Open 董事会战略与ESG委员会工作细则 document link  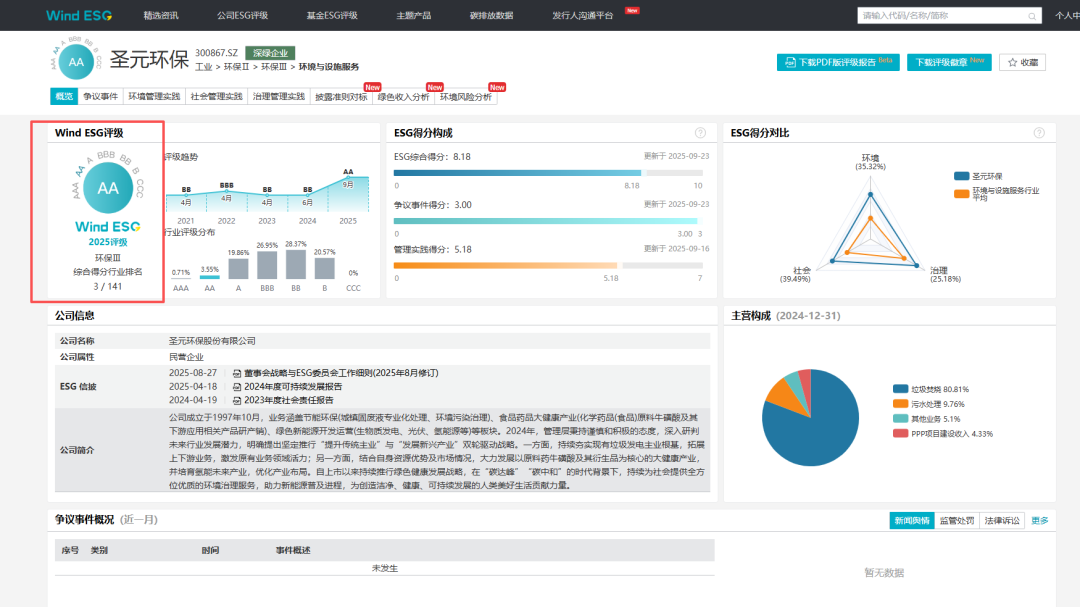(x=340, y=373)
